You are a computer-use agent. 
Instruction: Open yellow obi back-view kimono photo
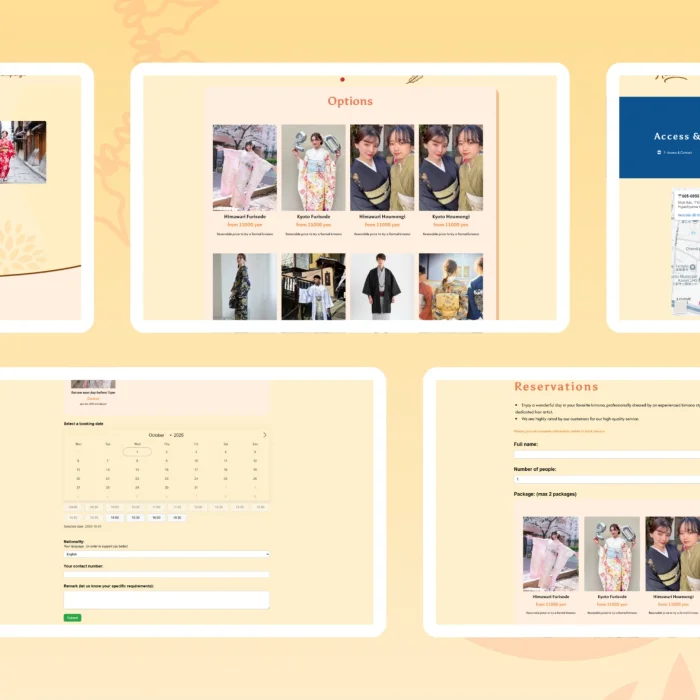pyautogui.click(x=451, y=287)
